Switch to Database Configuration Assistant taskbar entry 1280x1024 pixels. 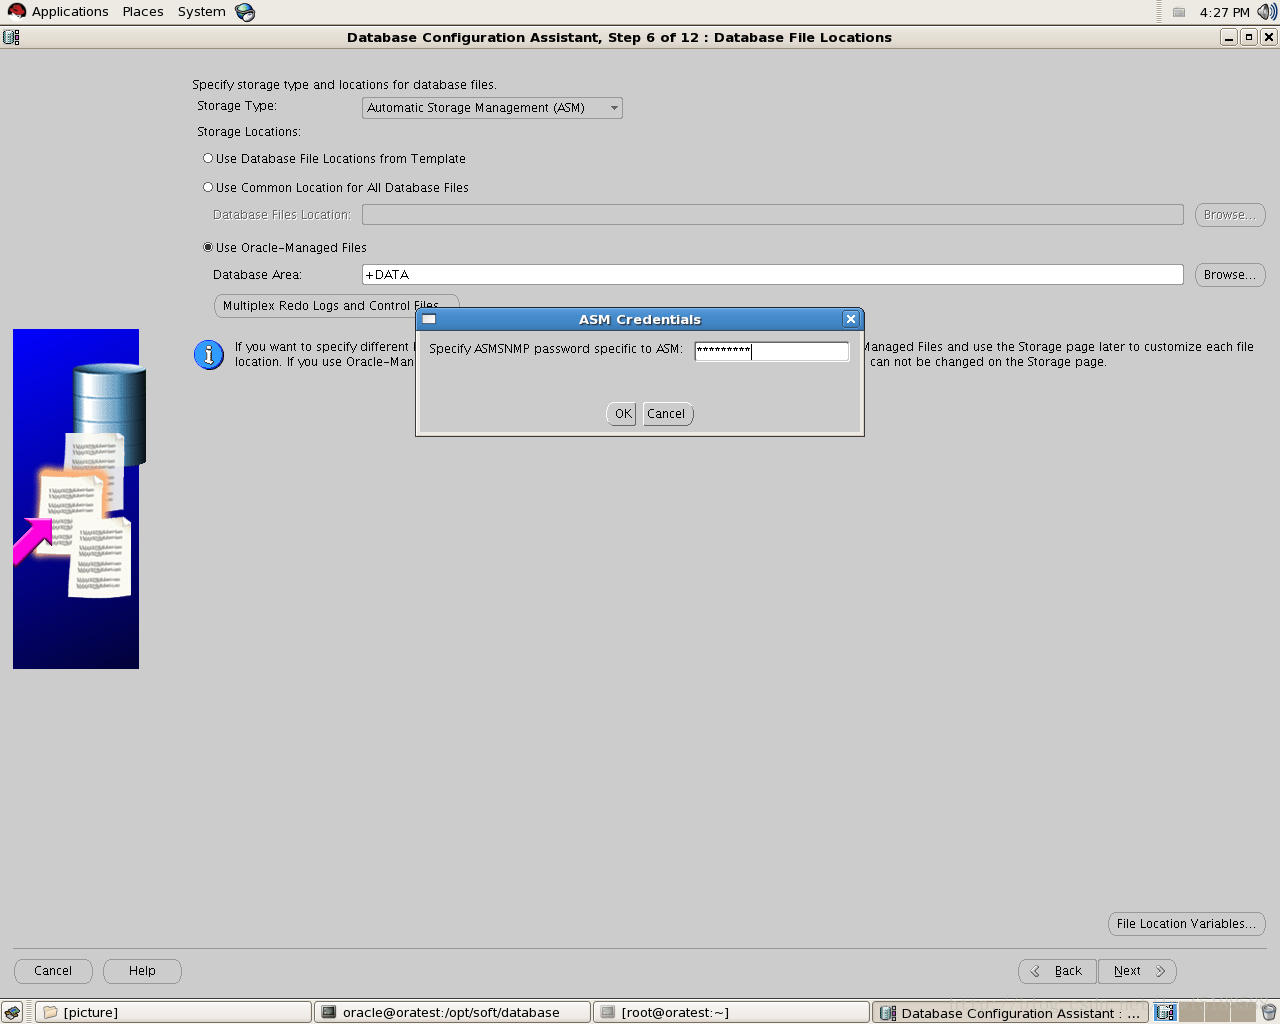click(x=1010, y=1012)
